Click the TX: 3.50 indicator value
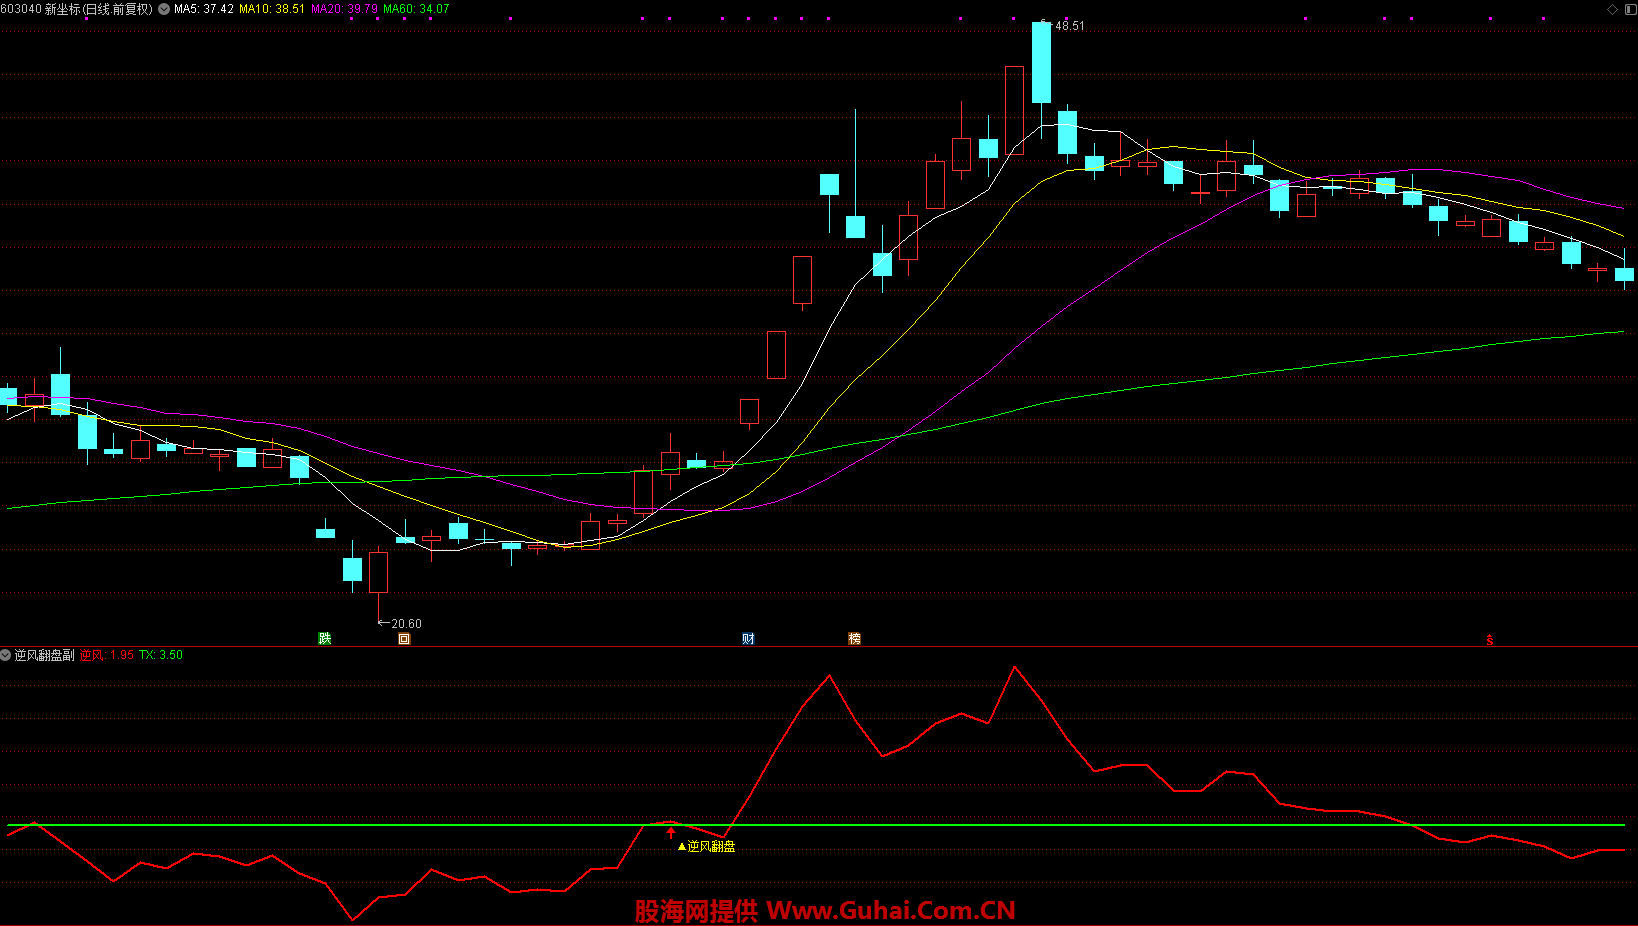 click(161, 655)
